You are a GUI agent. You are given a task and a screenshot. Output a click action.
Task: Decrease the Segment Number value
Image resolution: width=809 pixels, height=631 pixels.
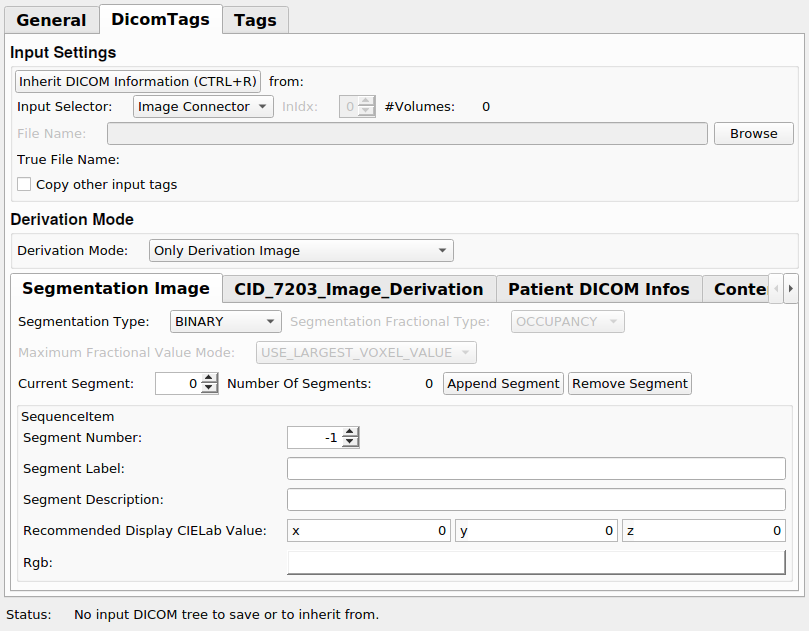(x=350, y=443)
